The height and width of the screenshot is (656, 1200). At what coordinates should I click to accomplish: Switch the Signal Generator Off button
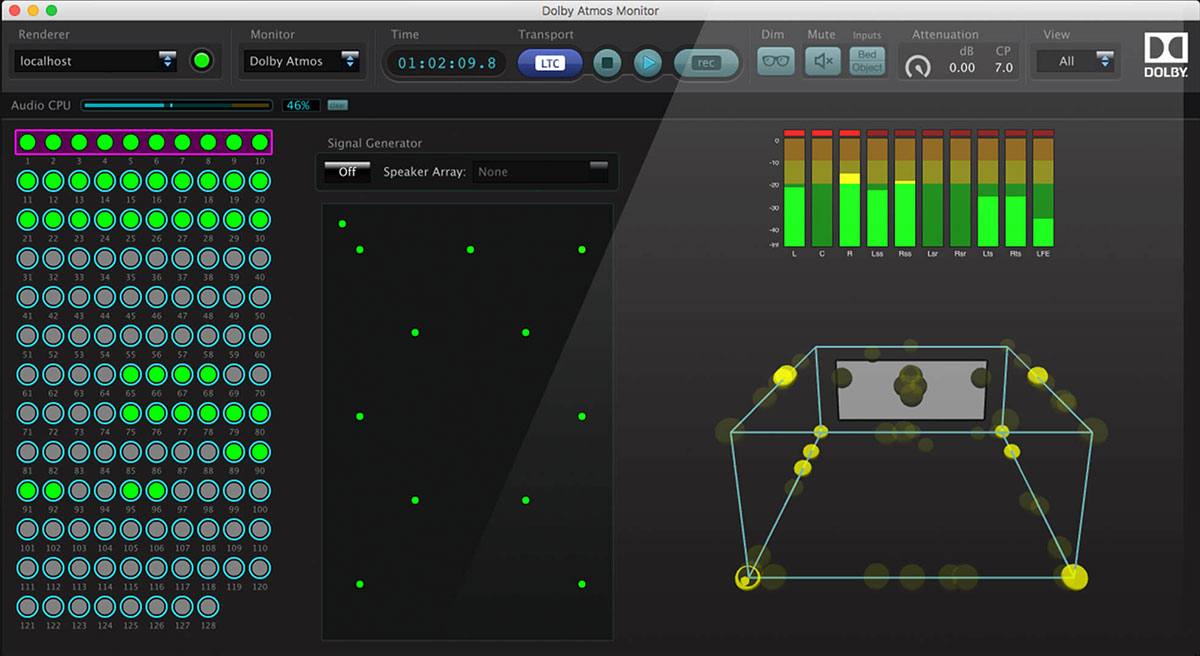click(347, 172)
